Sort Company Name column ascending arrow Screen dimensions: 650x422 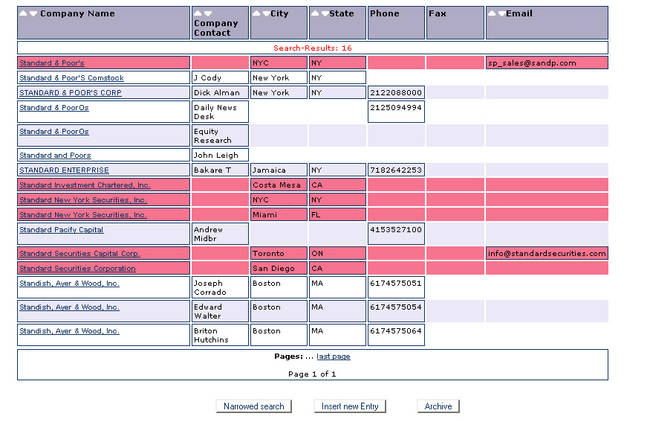pos(24,14)
